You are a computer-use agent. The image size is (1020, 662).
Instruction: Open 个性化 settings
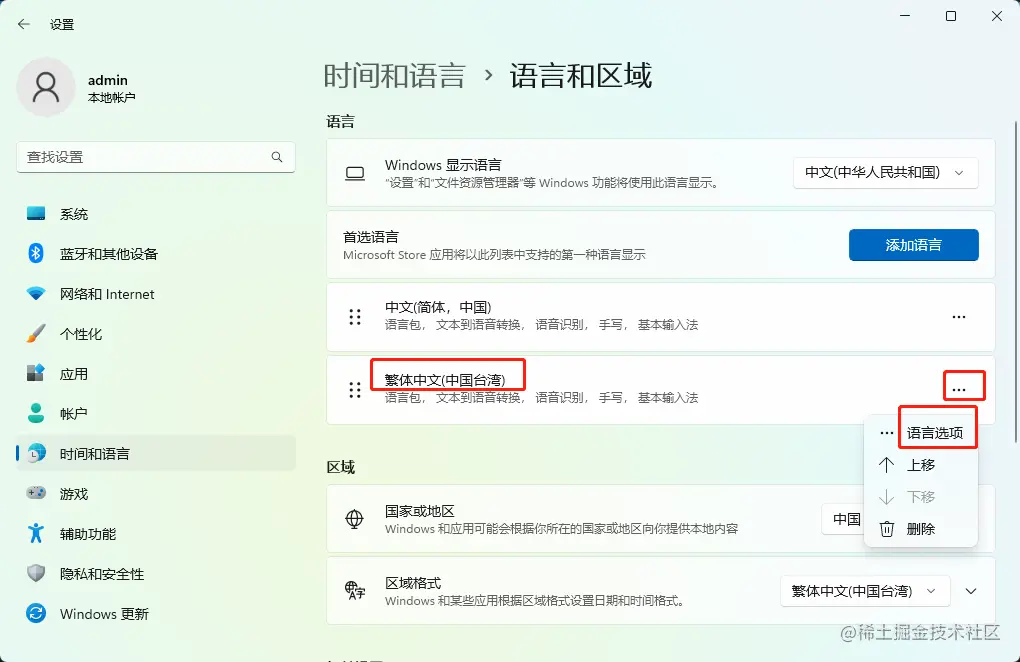pos(156,334)
